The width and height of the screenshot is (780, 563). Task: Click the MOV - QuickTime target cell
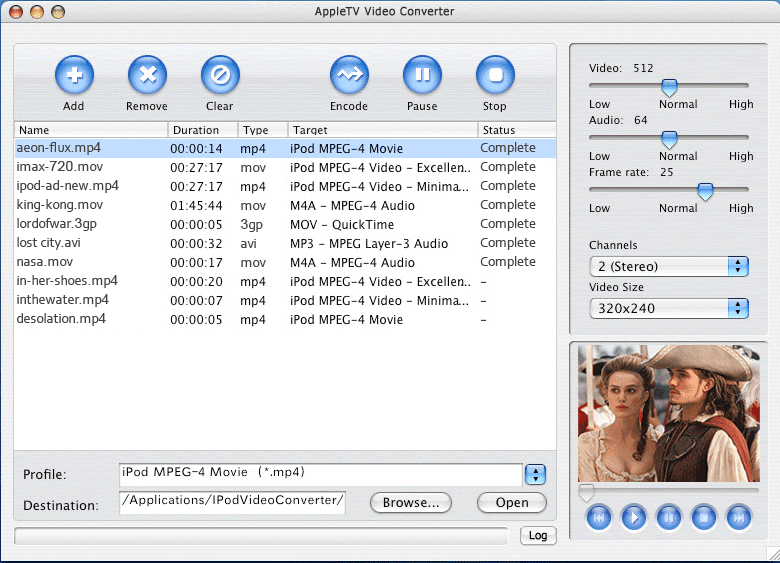click(342, 225)
